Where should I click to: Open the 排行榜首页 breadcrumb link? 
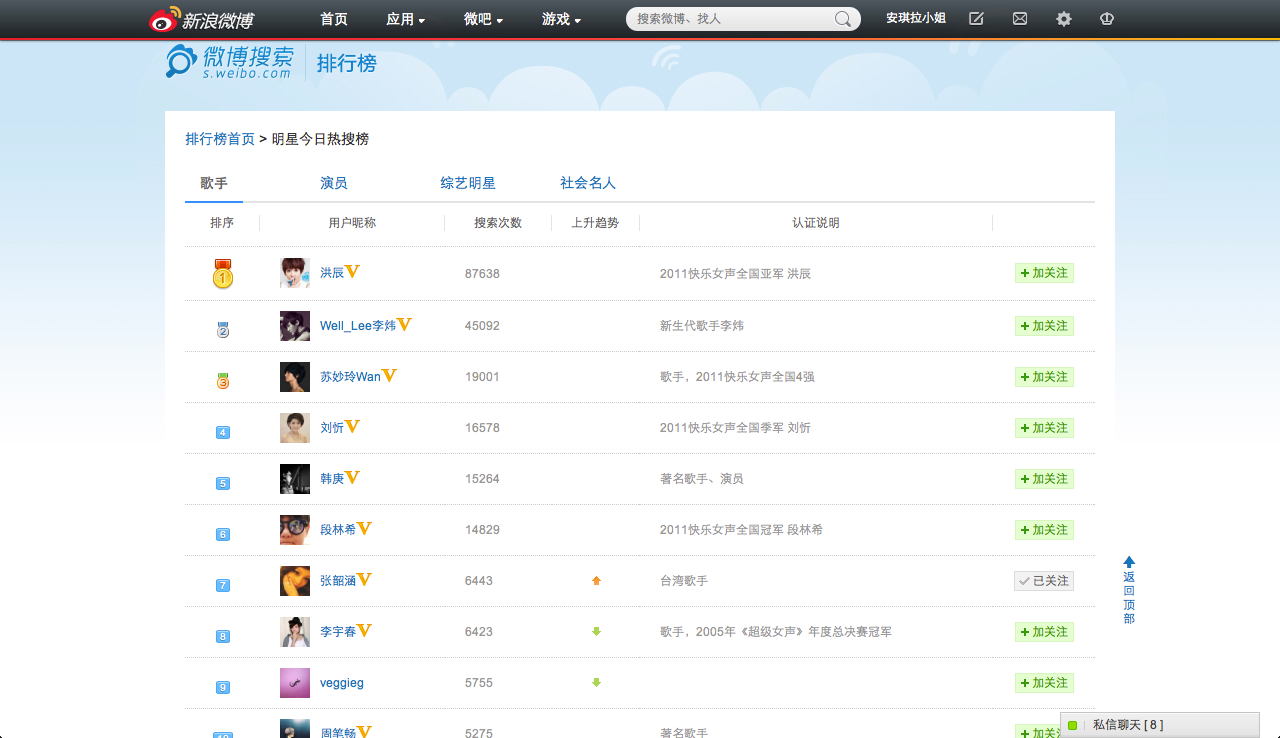(220, 139)
